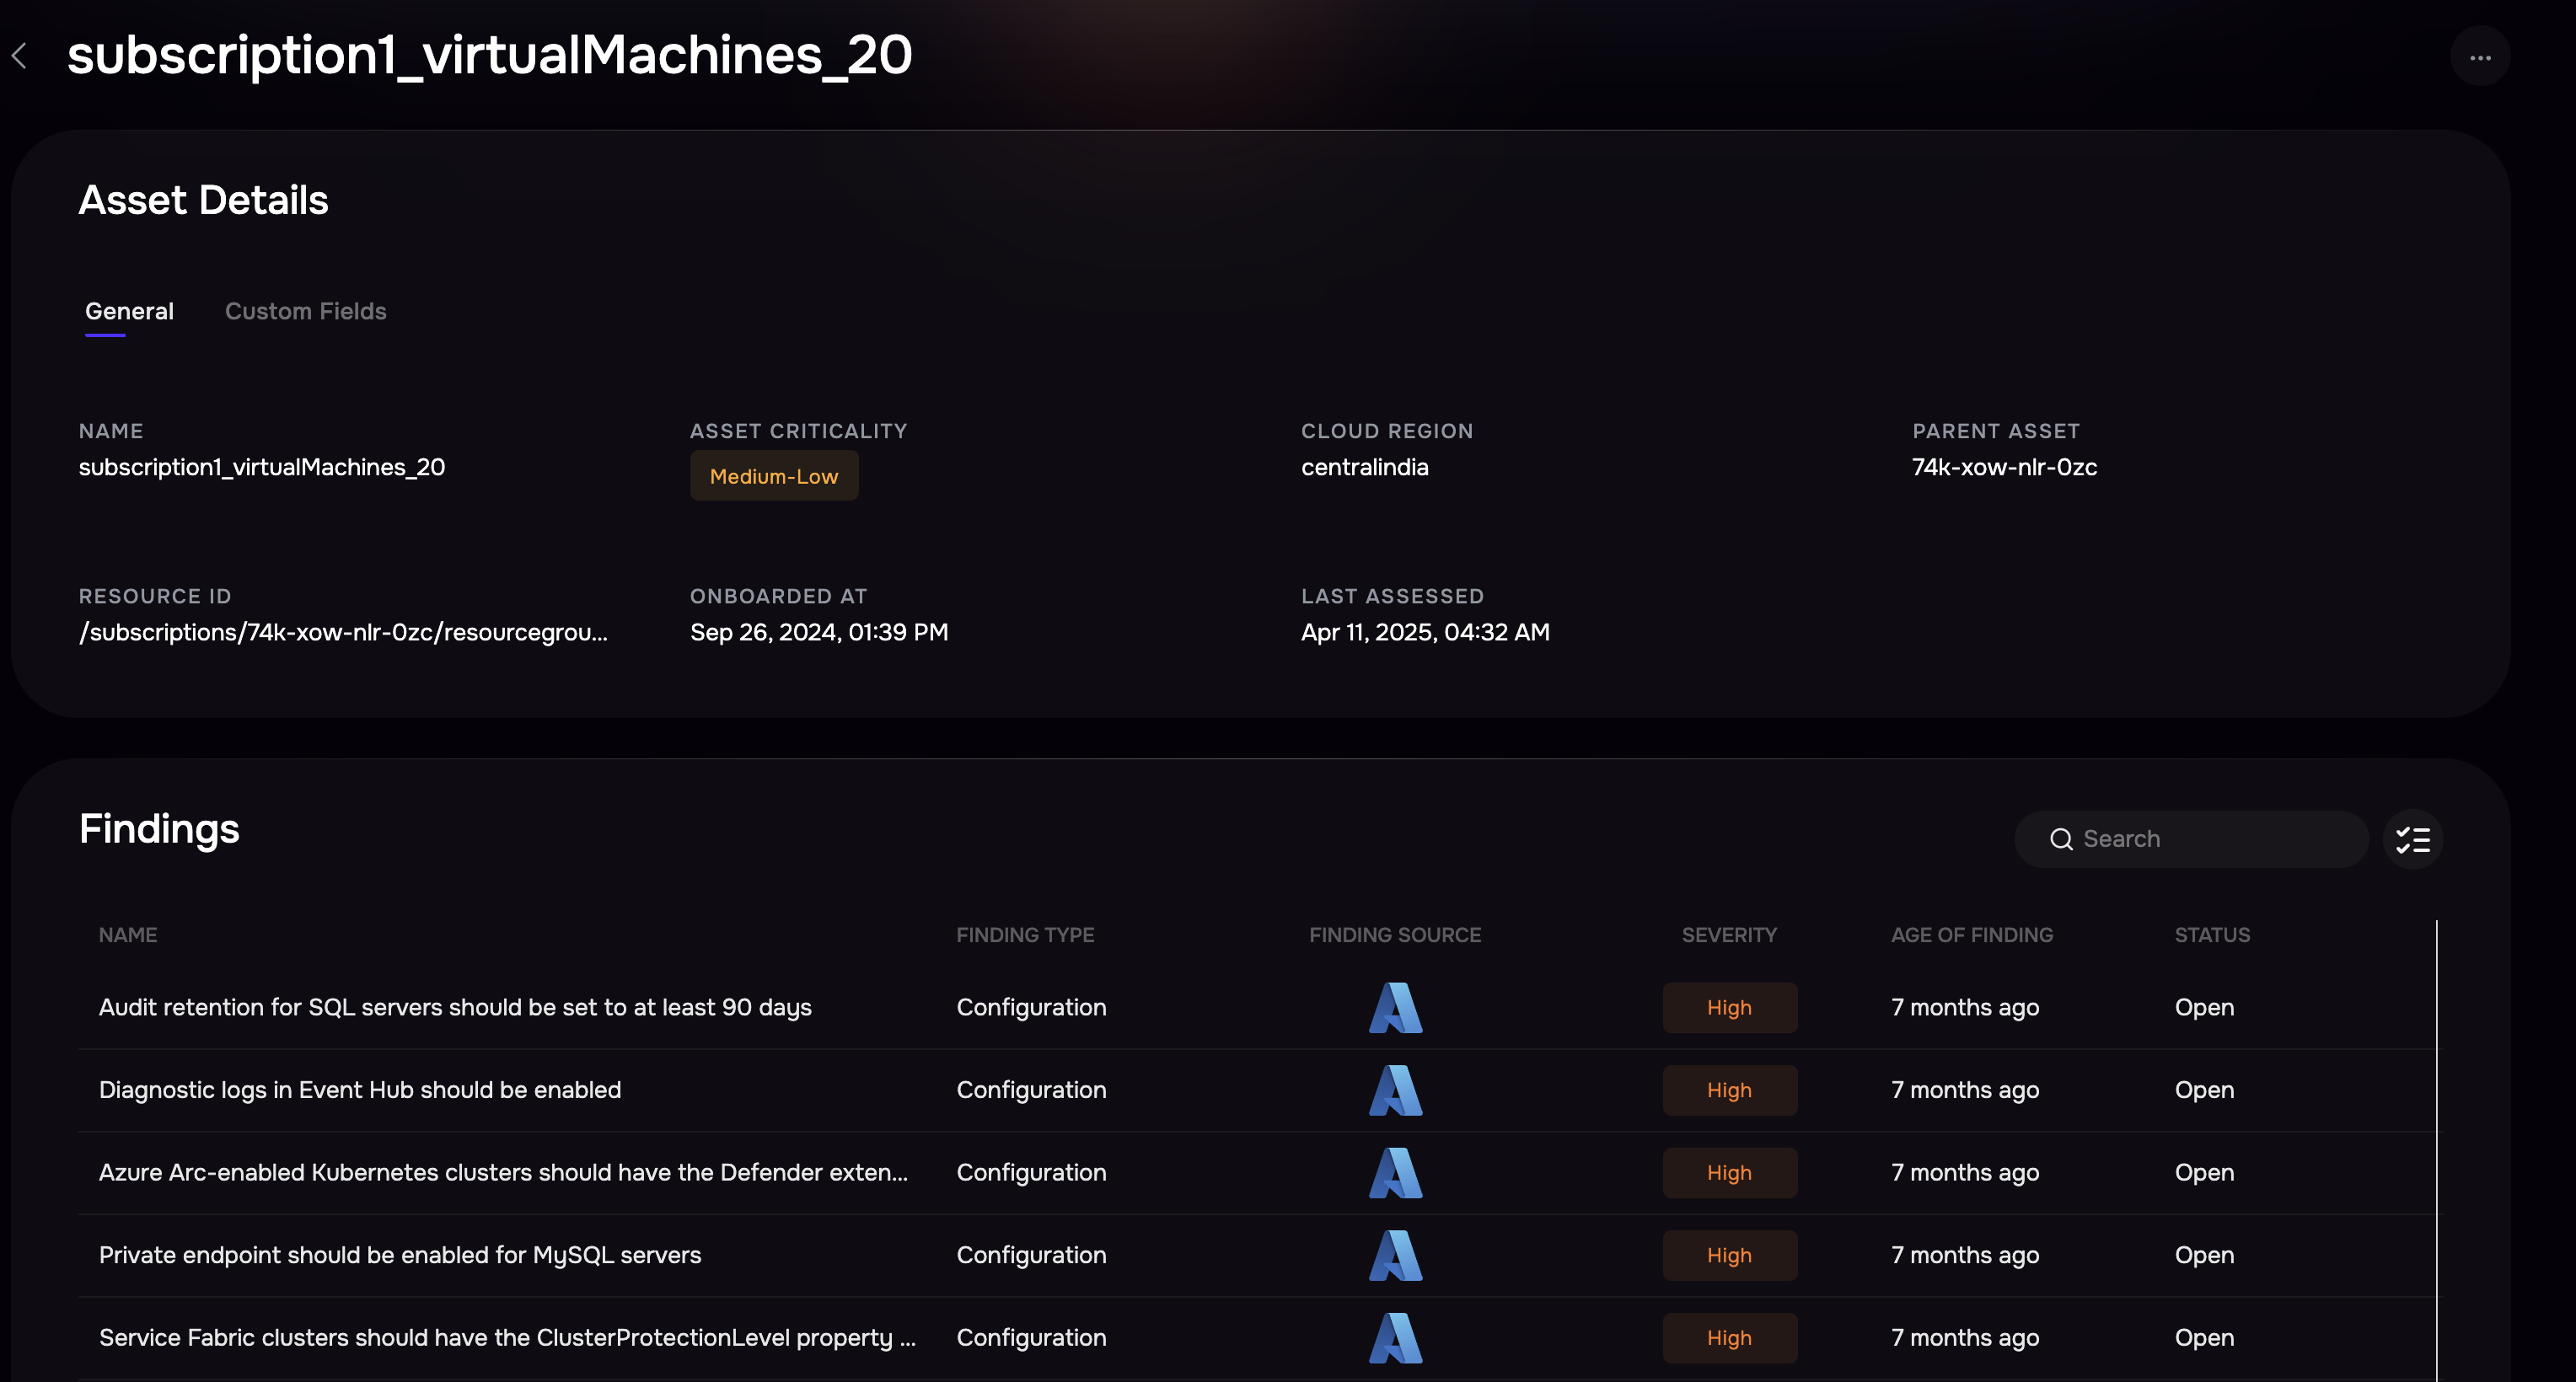Click Configuration type in Azure Arc-enabled Kubernetes row
Screen dimensions: 2576x1382
1031,1172
